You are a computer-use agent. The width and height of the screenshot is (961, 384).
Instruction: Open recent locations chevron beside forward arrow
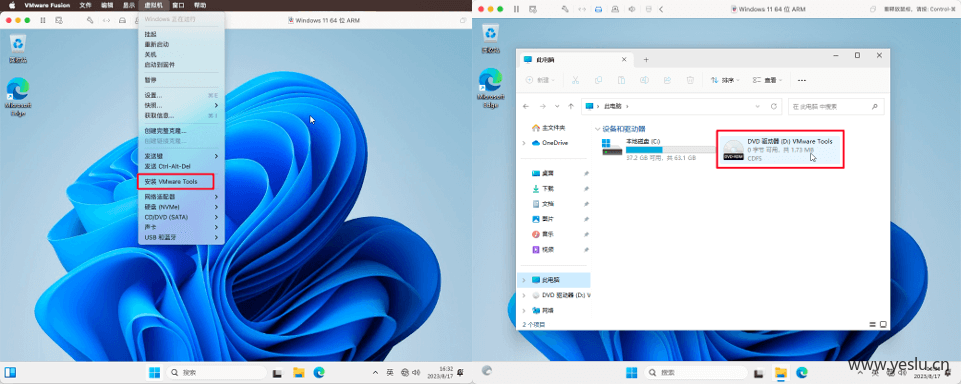pos(556,106)
